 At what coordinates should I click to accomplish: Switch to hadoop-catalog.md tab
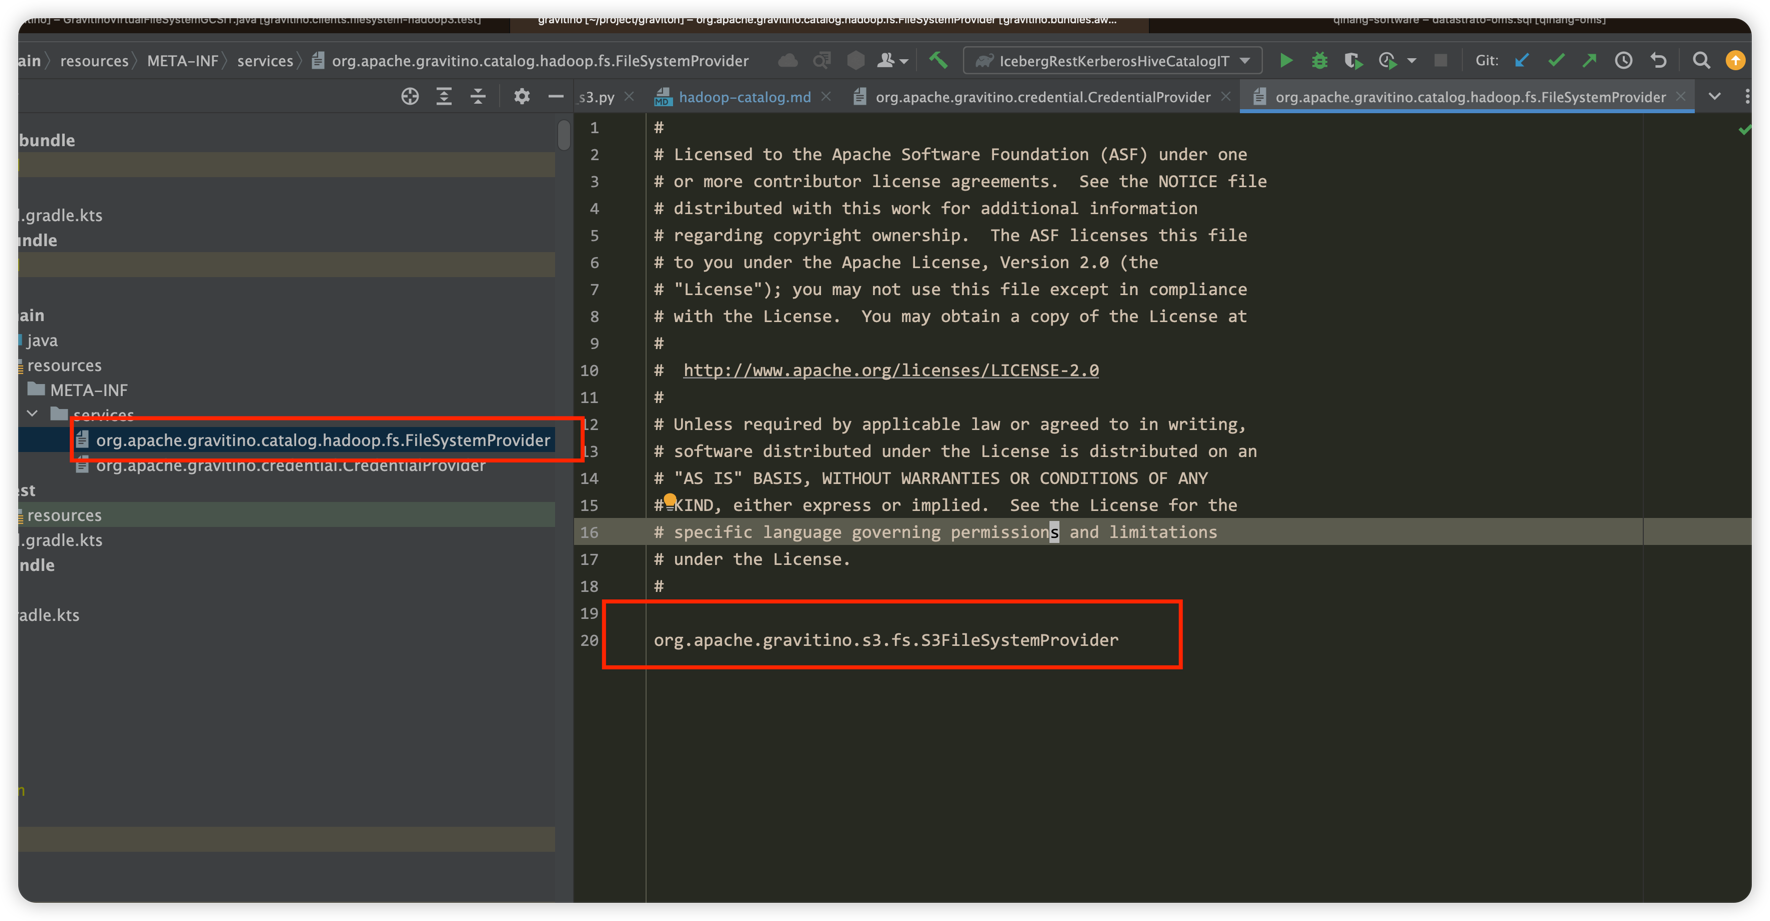pyautogui.click(x=744, y=97)
